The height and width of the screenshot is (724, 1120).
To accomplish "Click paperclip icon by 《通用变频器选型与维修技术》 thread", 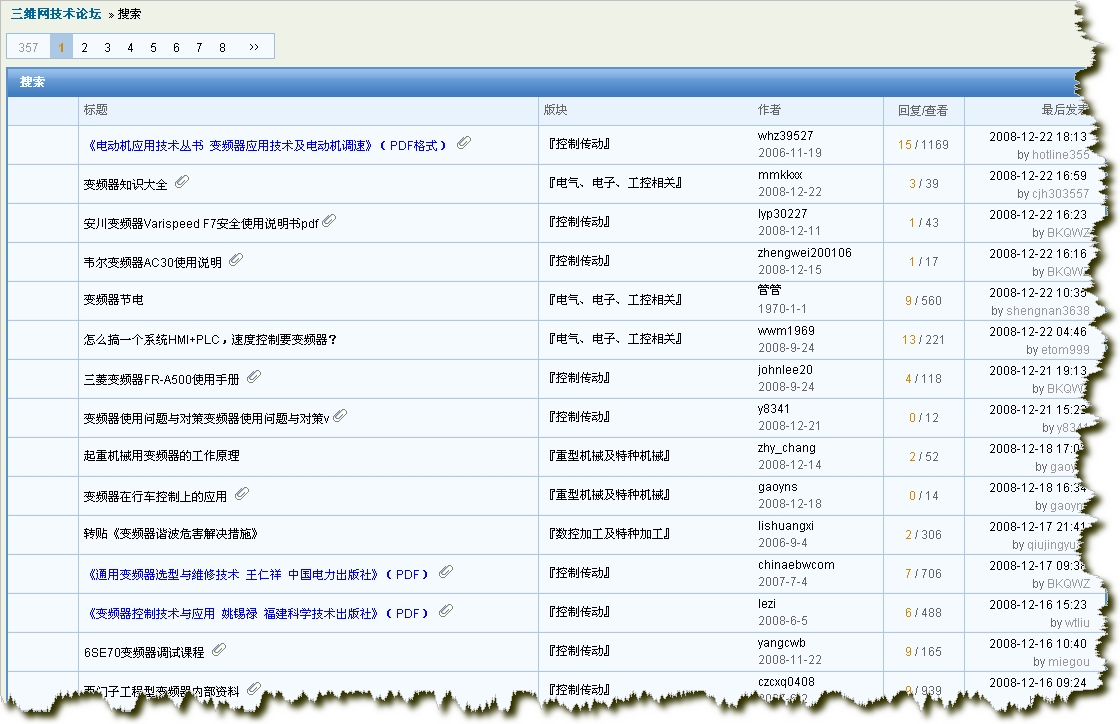I will (446, 572).
